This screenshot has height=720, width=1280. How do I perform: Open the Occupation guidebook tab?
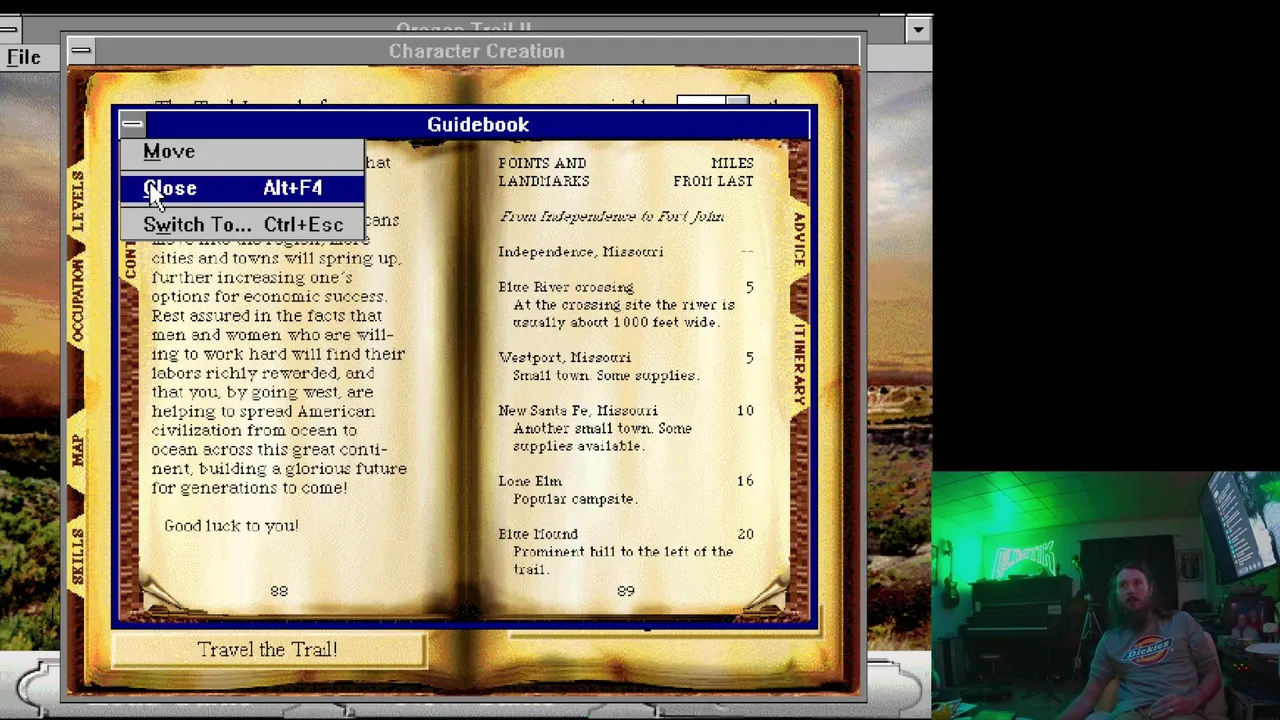[x=77, y=302]
